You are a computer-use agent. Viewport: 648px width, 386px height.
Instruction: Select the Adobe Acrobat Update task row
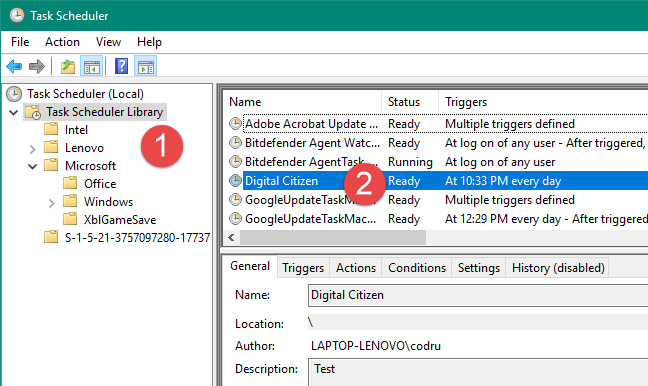(438, 124)
